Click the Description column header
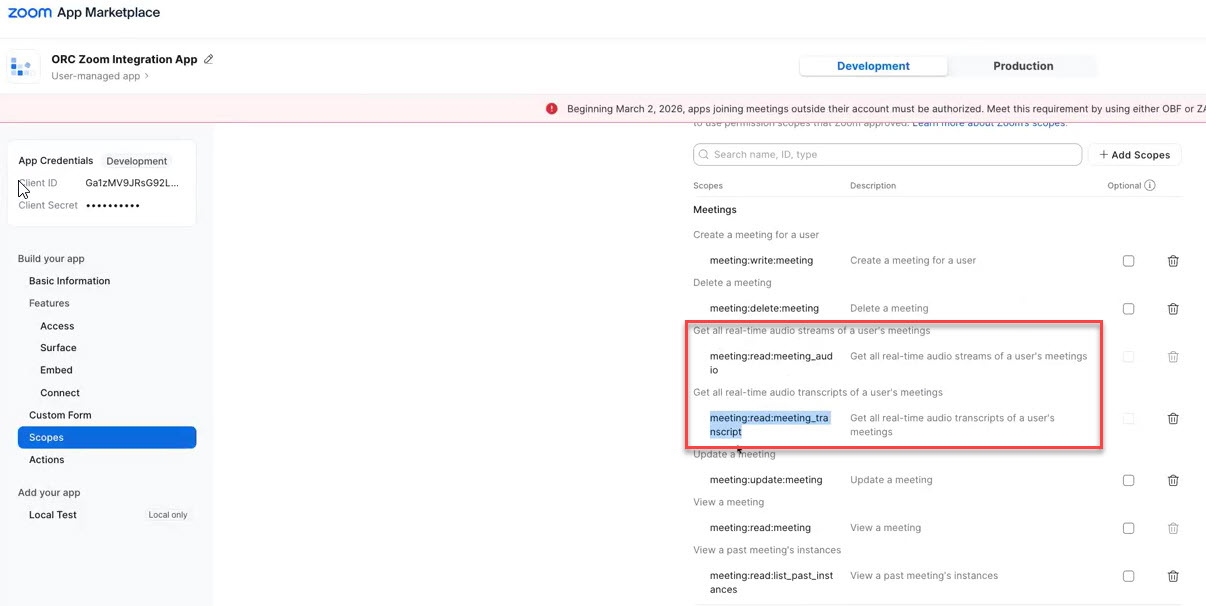The image size is (1206, 606). coord(873,186)
